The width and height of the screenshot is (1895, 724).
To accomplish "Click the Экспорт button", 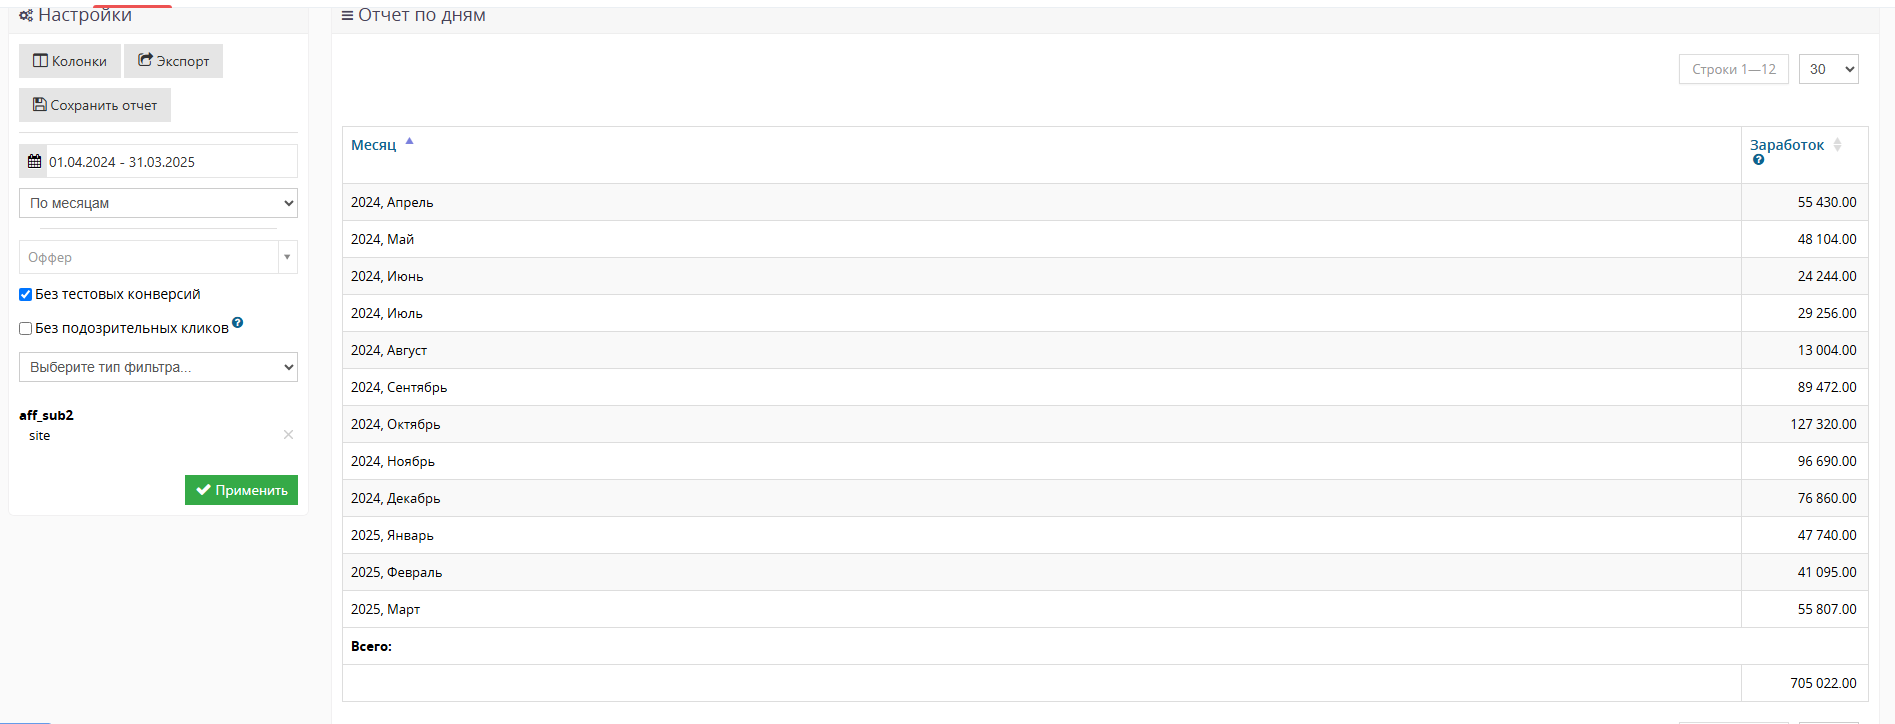I will point(174,61).
